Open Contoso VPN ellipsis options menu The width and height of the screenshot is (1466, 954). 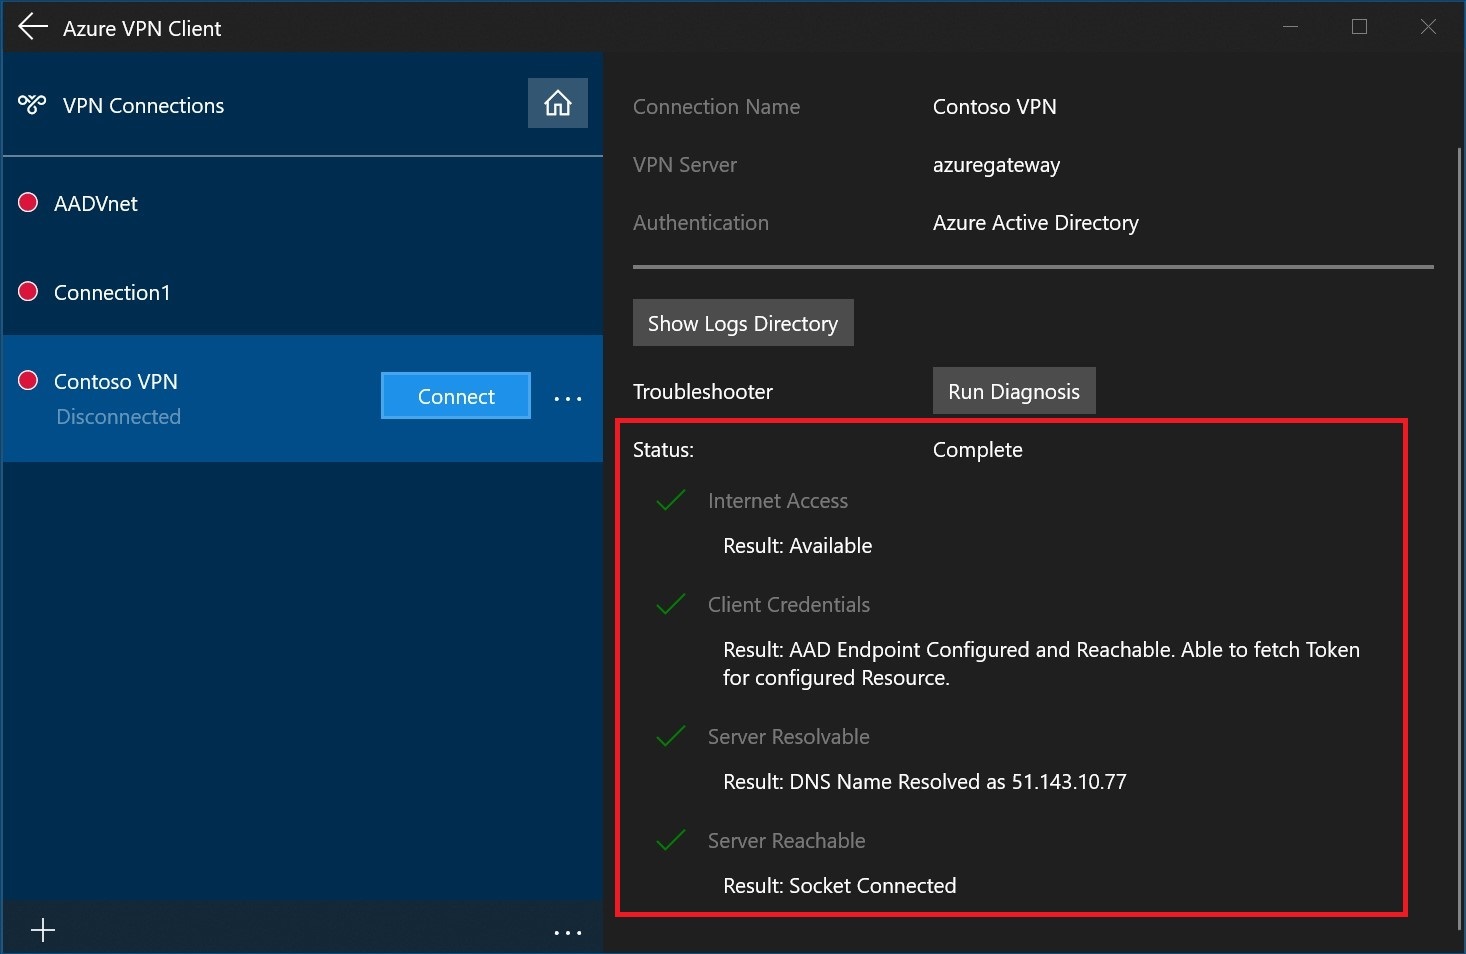[x=567, y=398]
